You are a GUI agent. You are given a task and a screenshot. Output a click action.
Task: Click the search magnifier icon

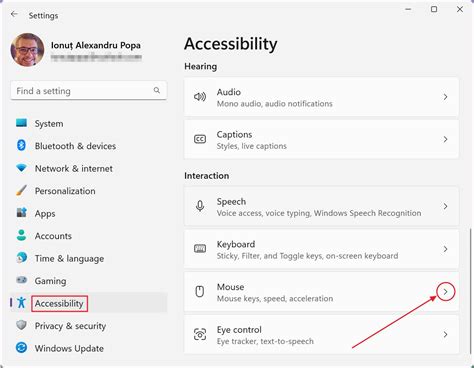(x=157, y=90)
